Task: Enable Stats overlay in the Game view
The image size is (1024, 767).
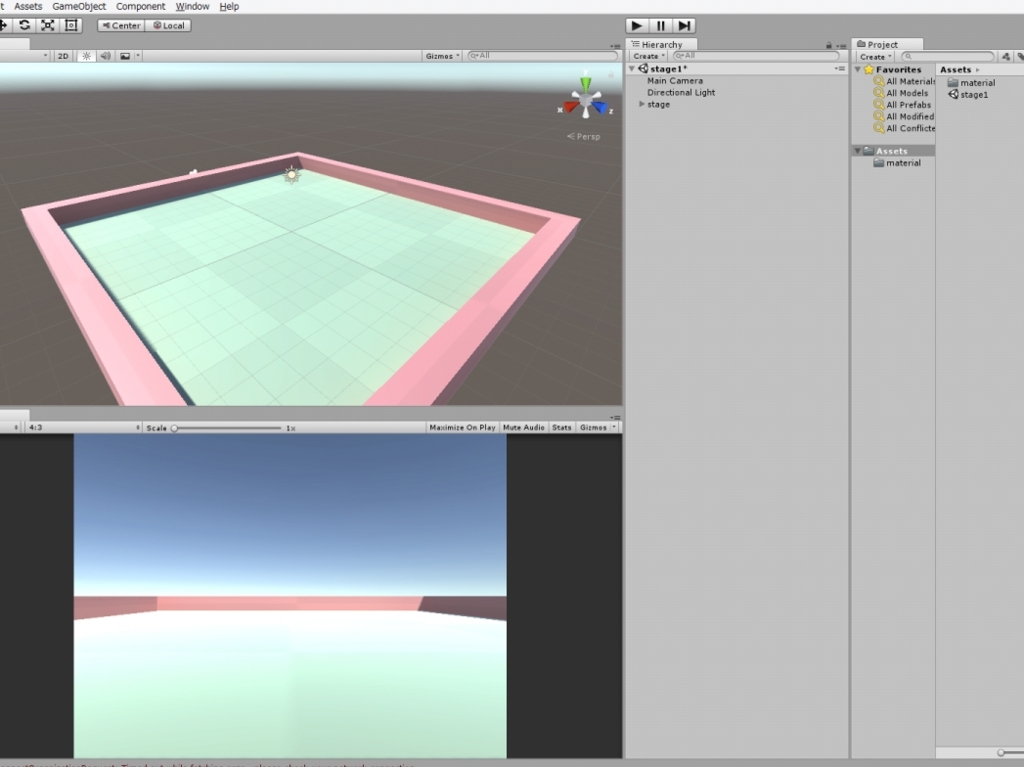Action: (561, 426)
